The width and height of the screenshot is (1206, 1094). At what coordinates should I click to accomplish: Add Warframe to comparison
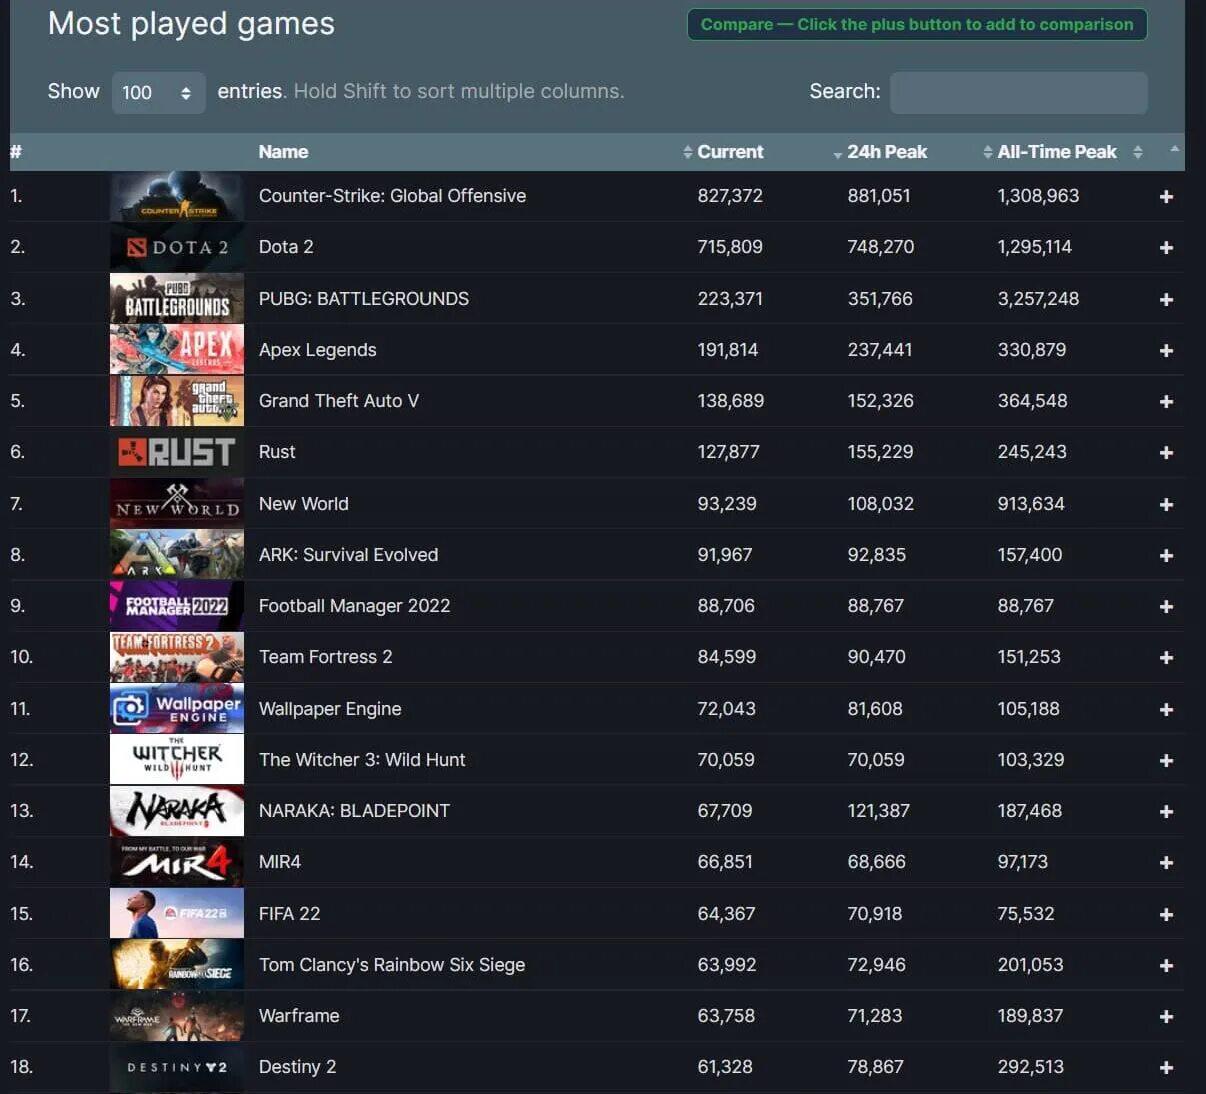[1166, 1017]
